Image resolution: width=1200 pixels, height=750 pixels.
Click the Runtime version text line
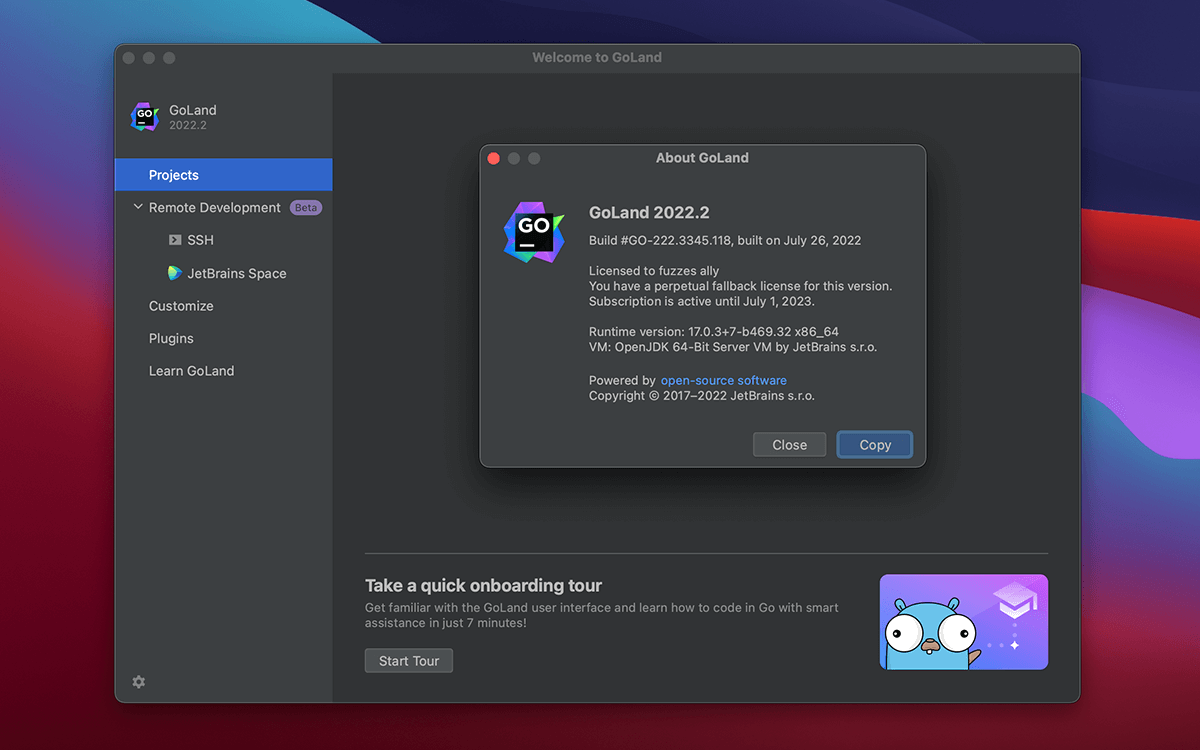714,332
